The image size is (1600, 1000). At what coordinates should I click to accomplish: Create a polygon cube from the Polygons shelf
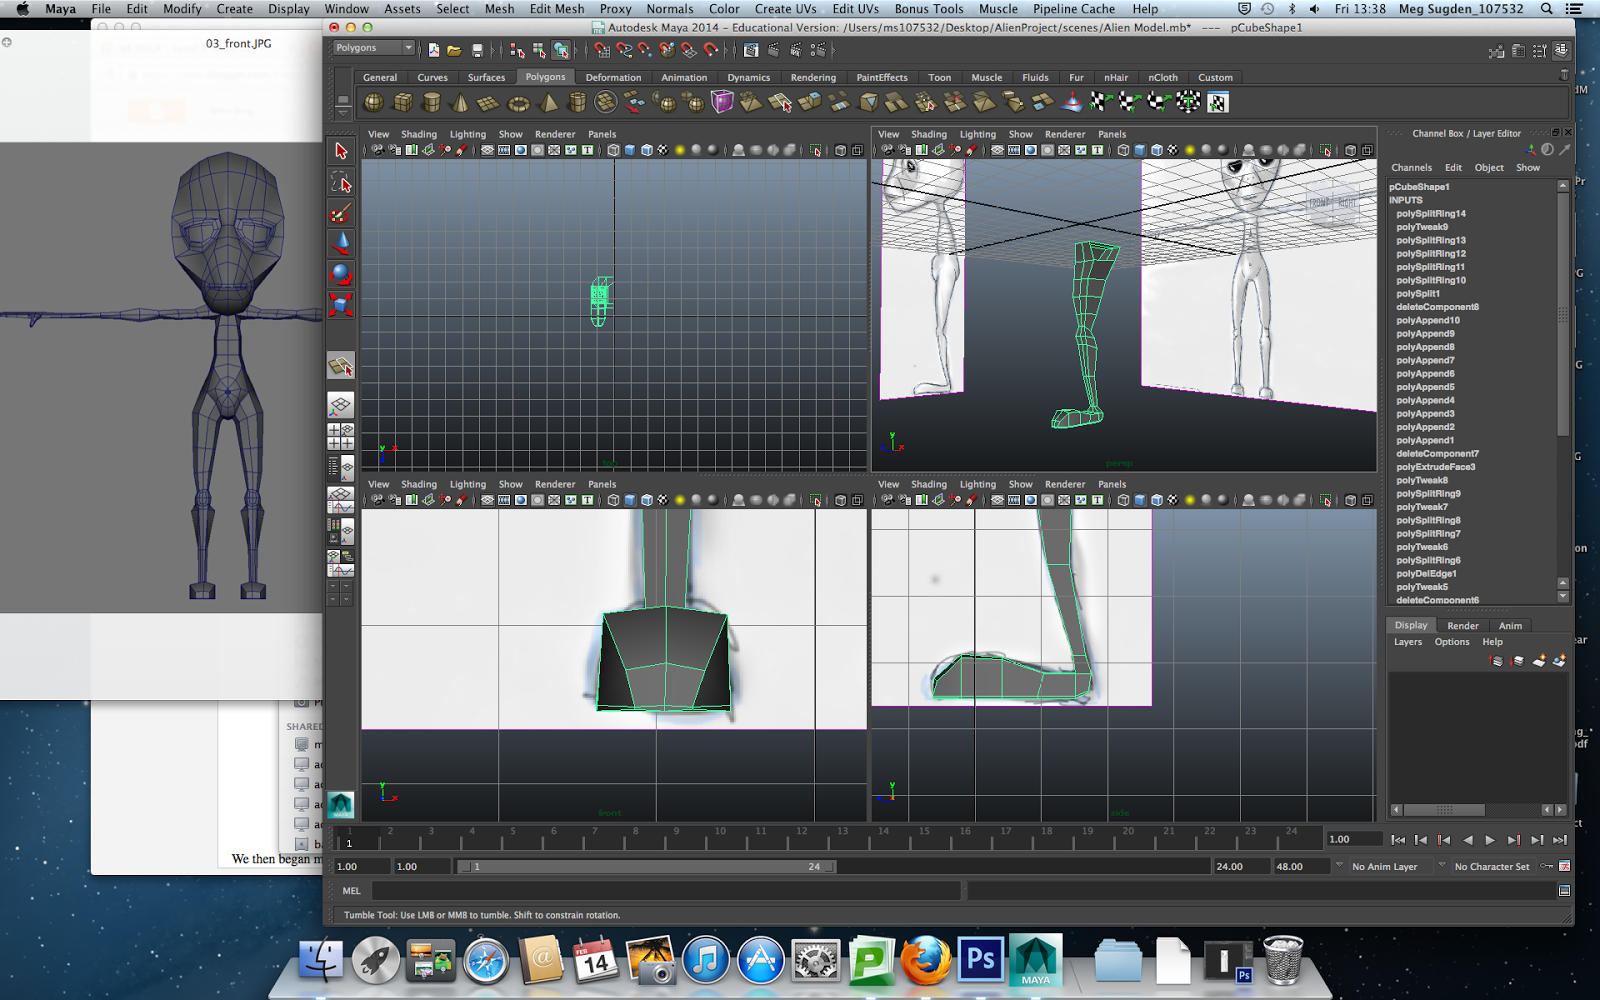402,101
